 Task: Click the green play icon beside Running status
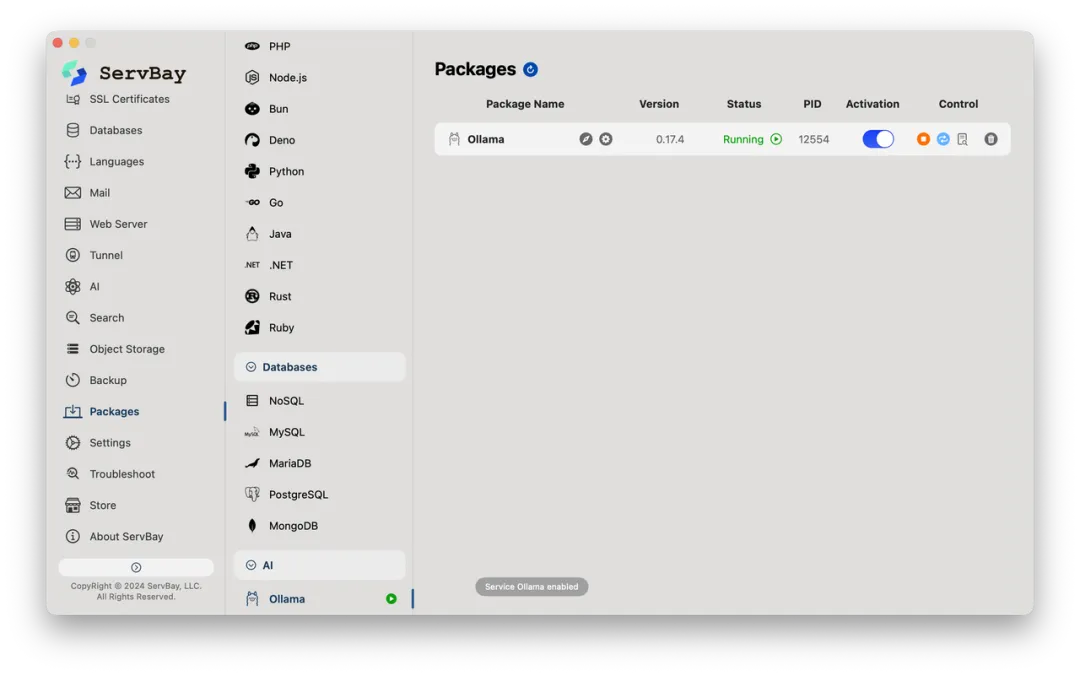pyautogui.click(x=776, y=139)
